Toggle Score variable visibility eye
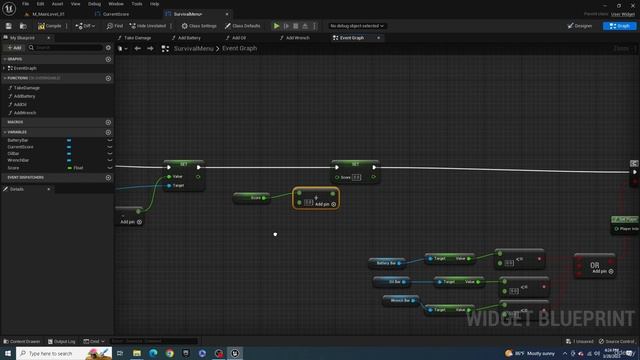The image size is (640, 360). (109, 168)
